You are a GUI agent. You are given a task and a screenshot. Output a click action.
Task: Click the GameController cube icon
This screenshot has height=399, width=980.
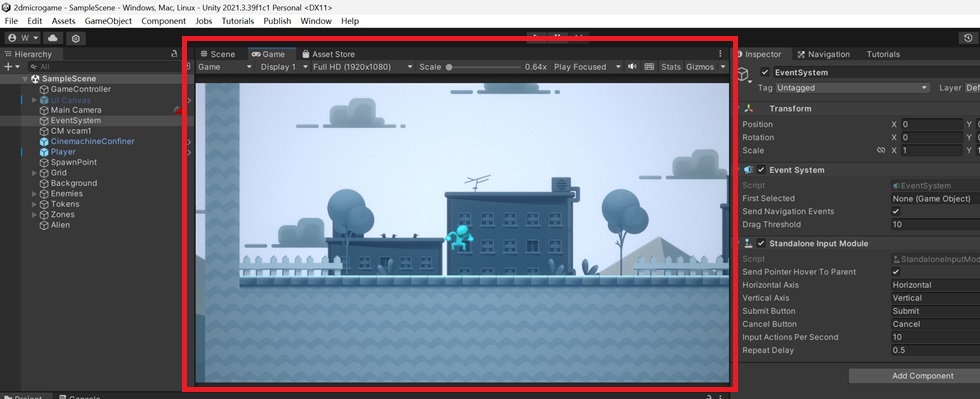44,89
